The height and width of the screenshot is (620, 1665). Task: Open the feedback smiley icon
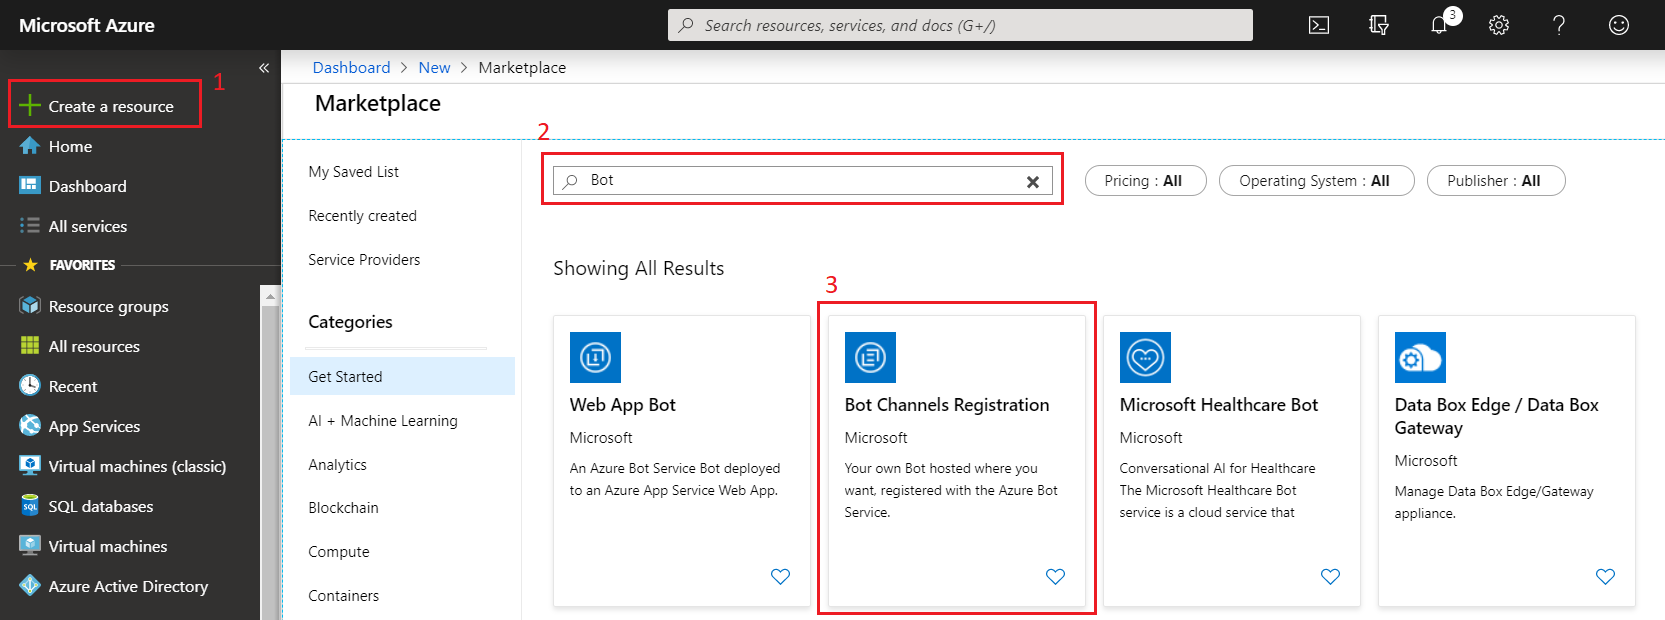pos(1619,25)
